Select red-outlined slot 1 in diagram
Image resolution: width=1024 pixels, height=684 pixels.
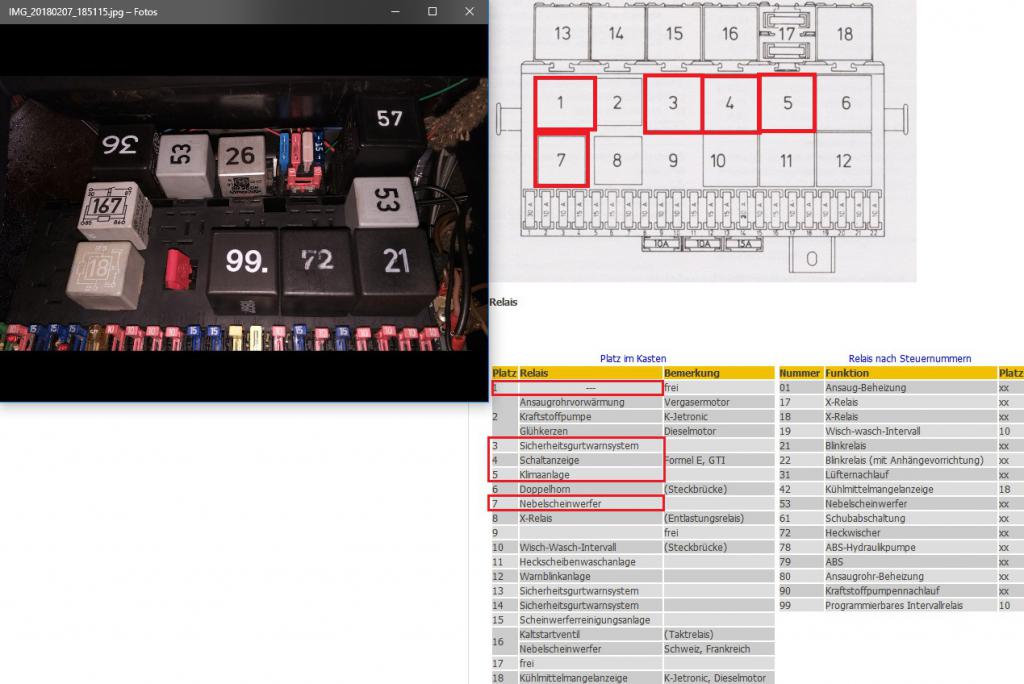tap(565, 103)
